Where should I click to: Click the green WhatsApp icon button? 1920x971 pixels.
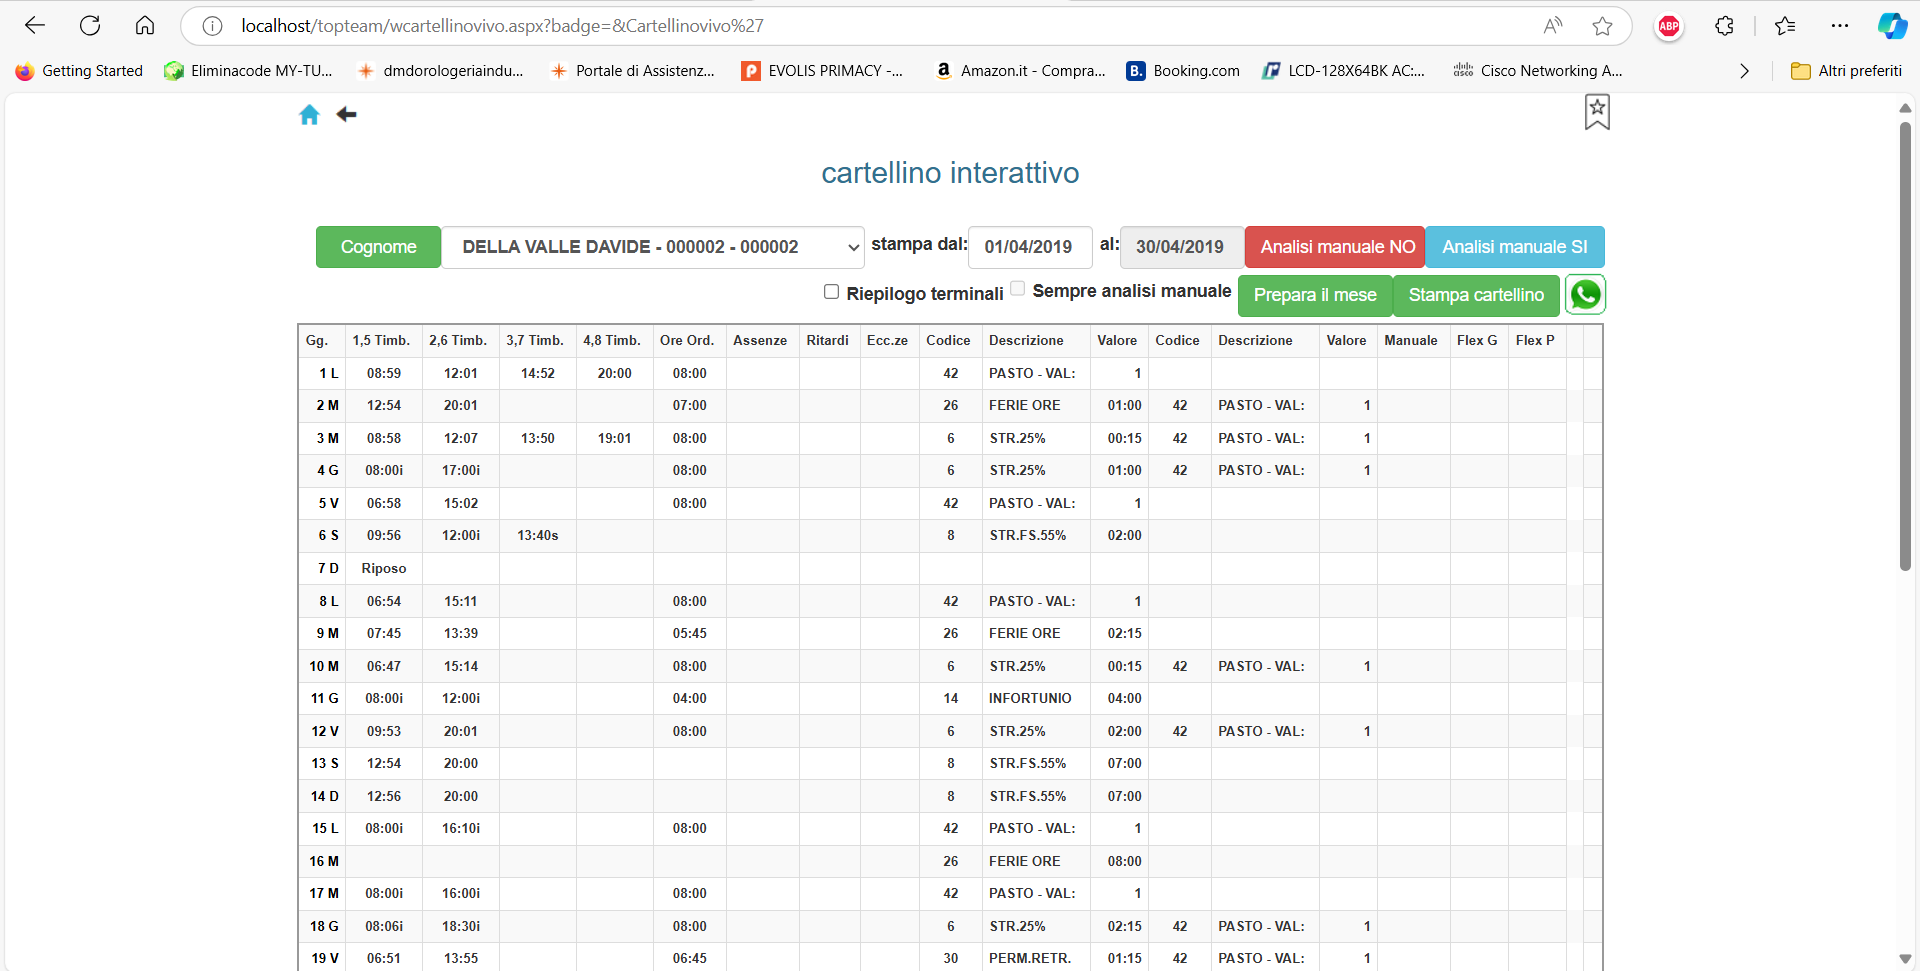click(1585, 295)
